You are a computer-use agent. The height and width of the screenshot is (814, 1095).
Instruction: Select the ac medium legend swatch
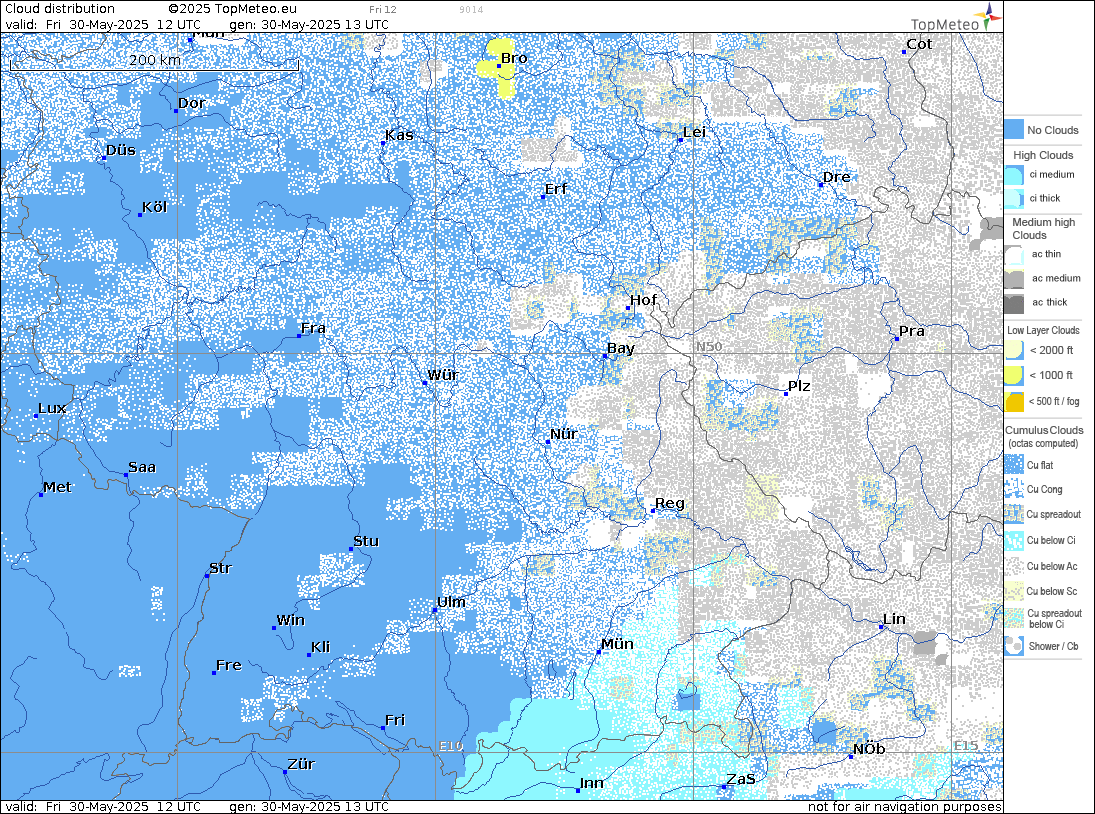click(1014, 279)
